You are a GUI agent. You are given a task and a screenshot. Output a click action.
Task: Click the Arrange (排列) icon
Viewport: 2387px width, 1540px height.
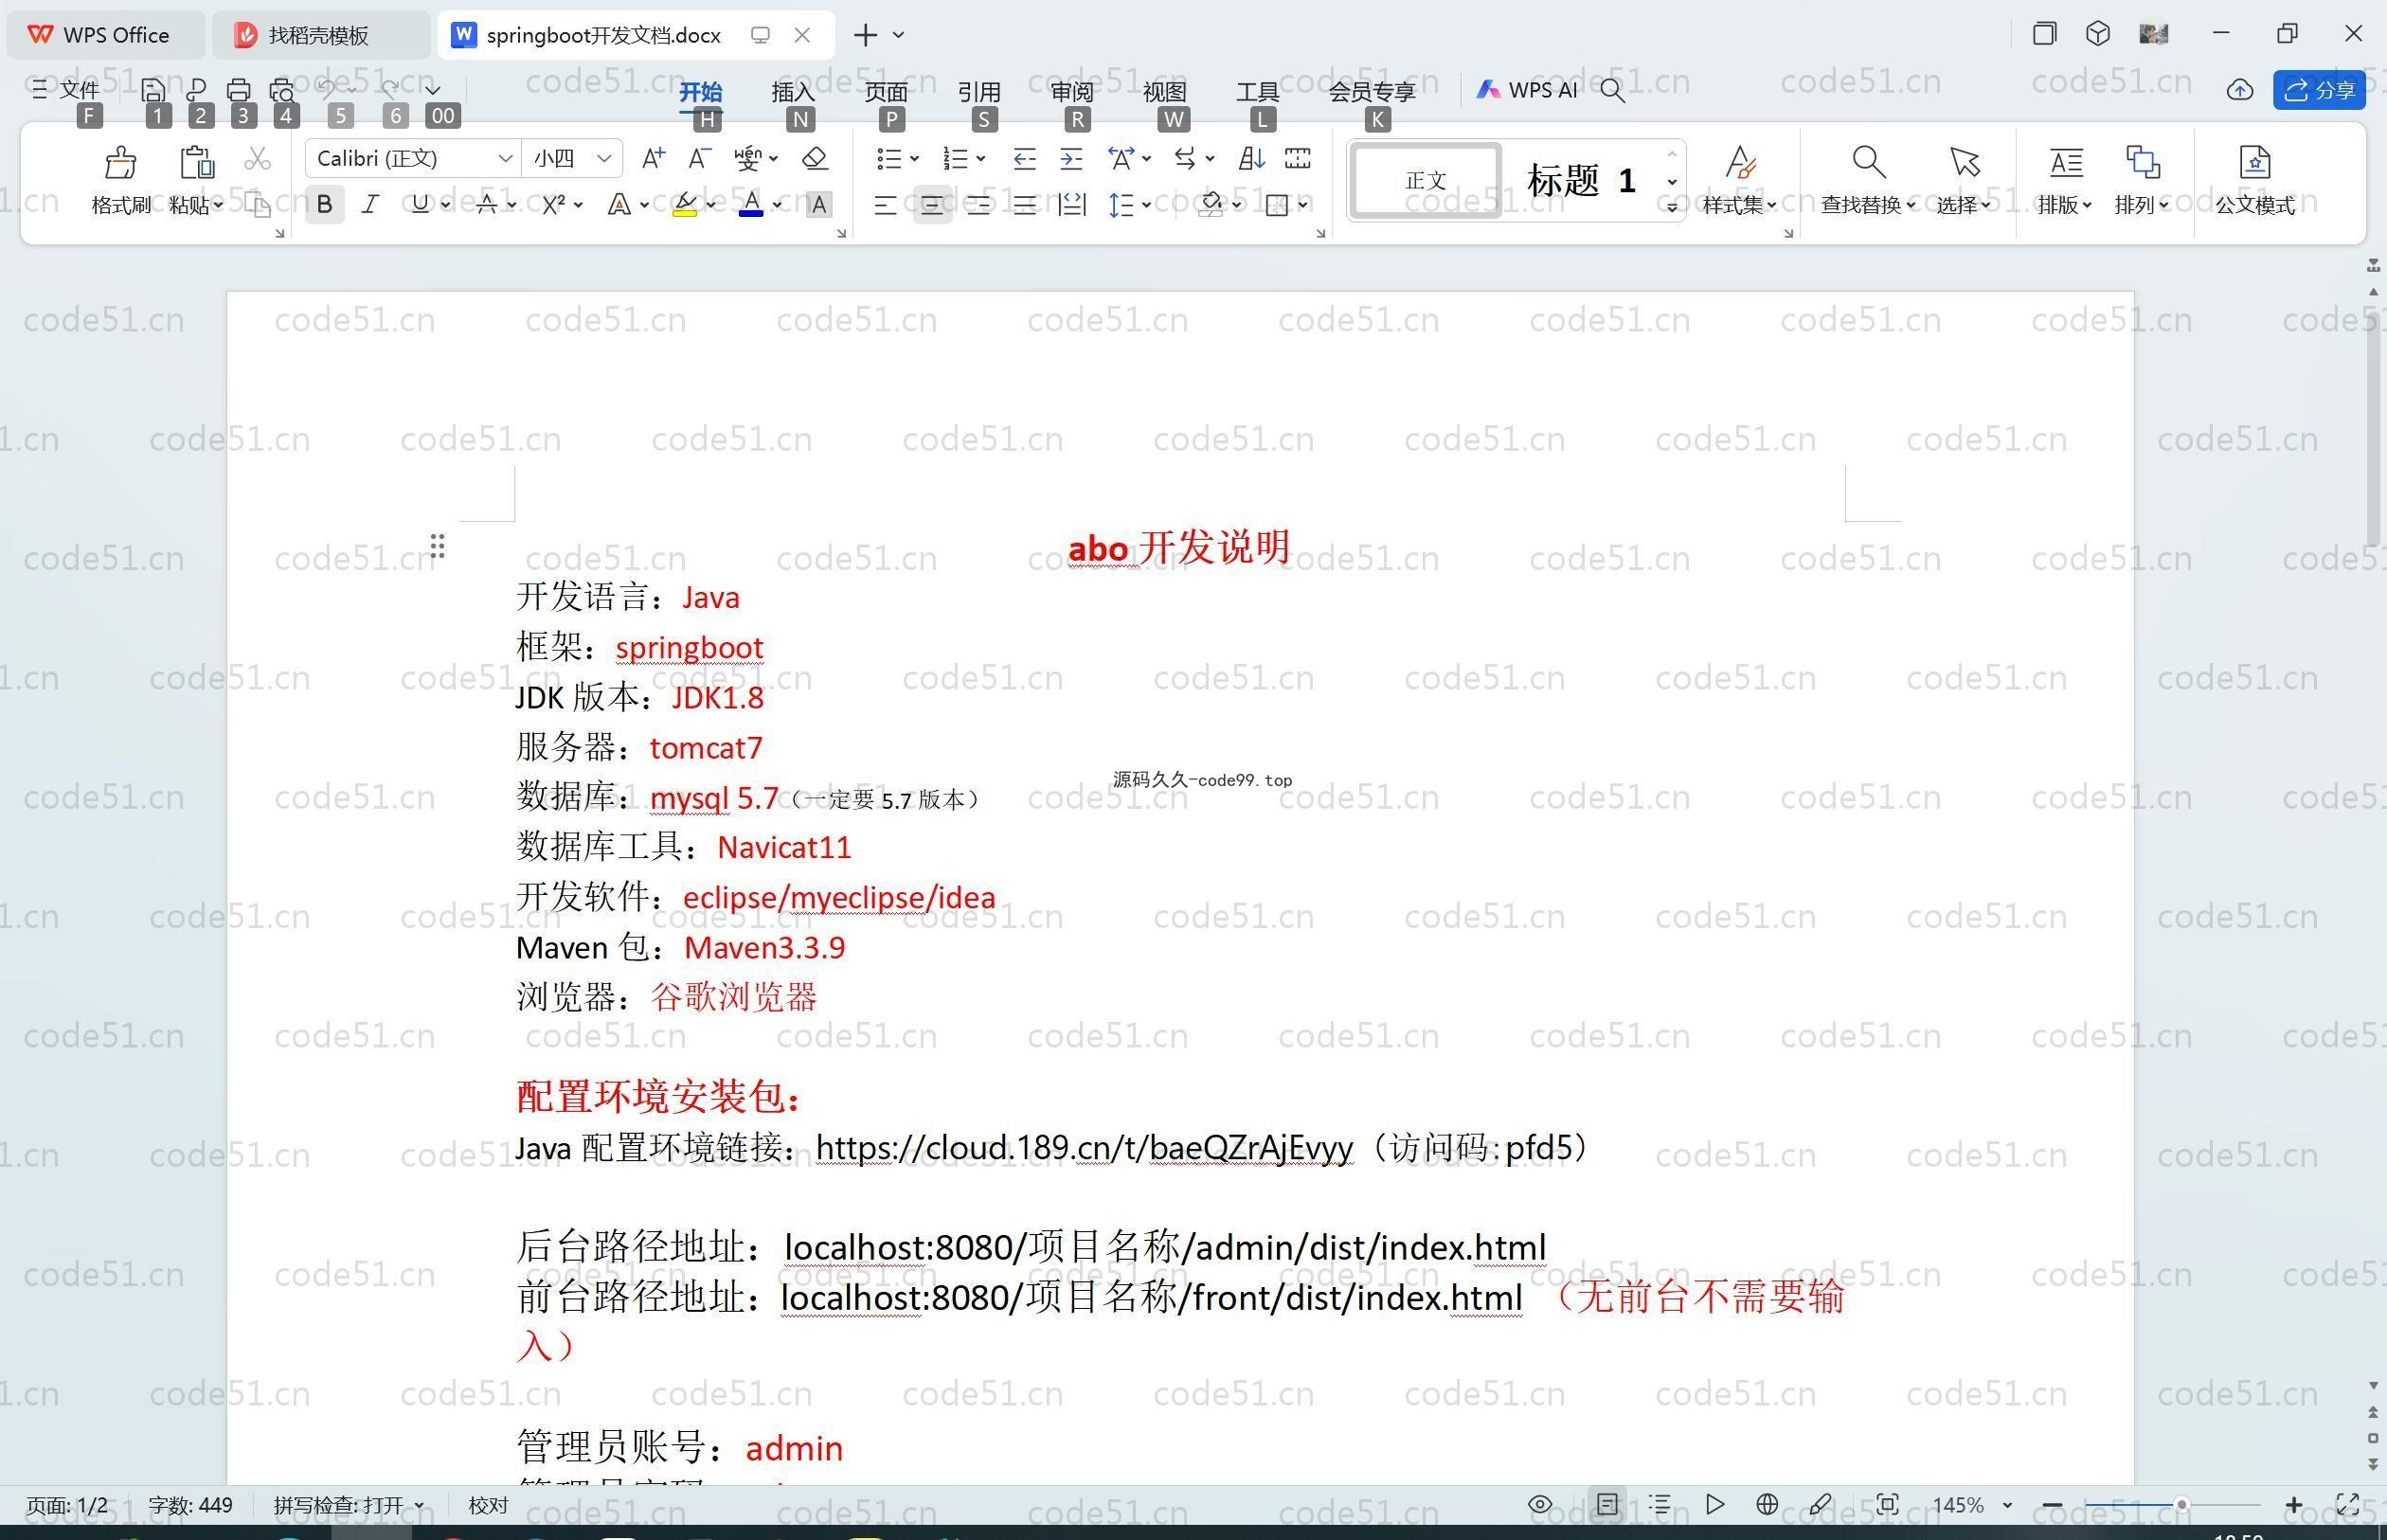click(x=2142, y=162)
